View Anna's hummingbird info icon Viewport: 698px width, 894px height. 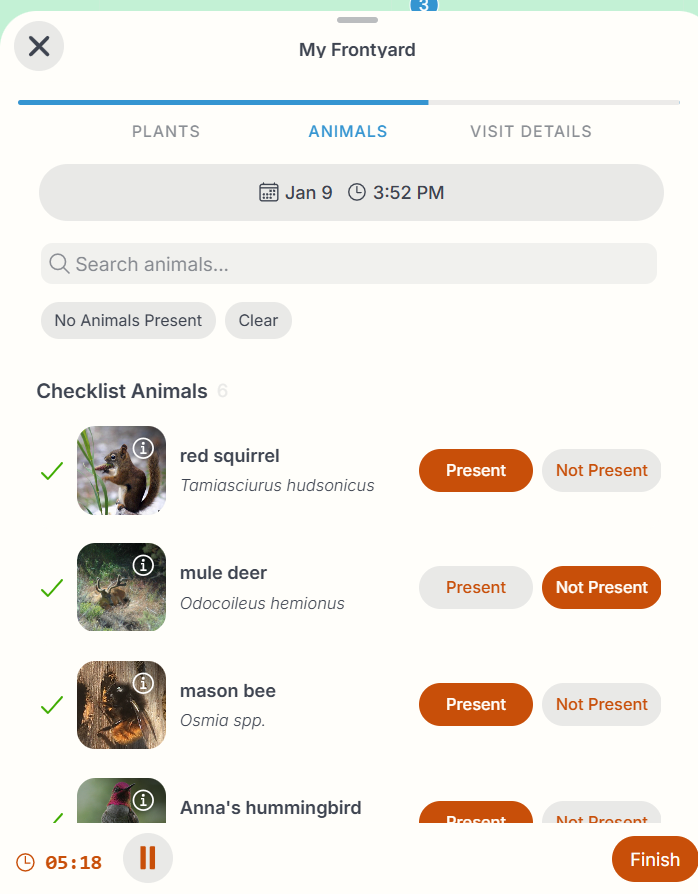pyautogui.click(x=143, y=800)
